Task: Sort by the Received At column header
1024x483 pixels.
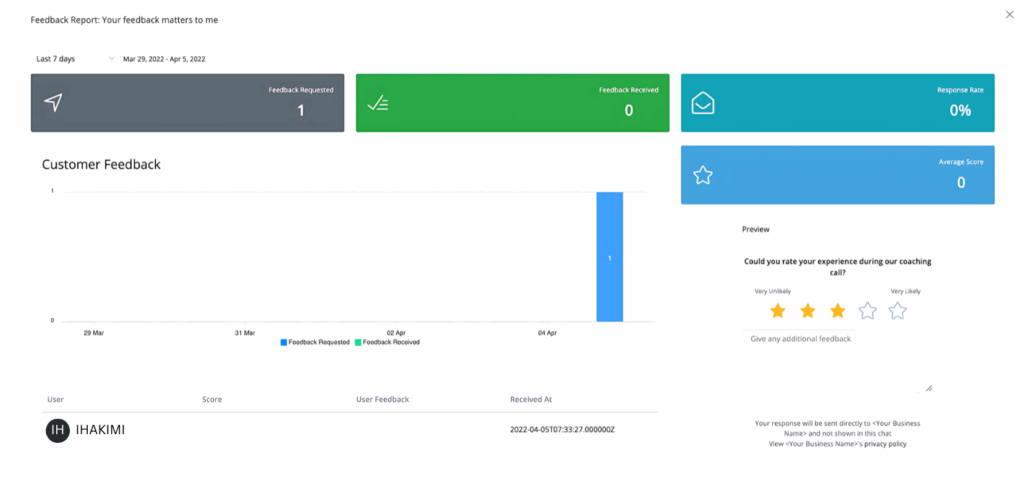Action: coord(530,400)
